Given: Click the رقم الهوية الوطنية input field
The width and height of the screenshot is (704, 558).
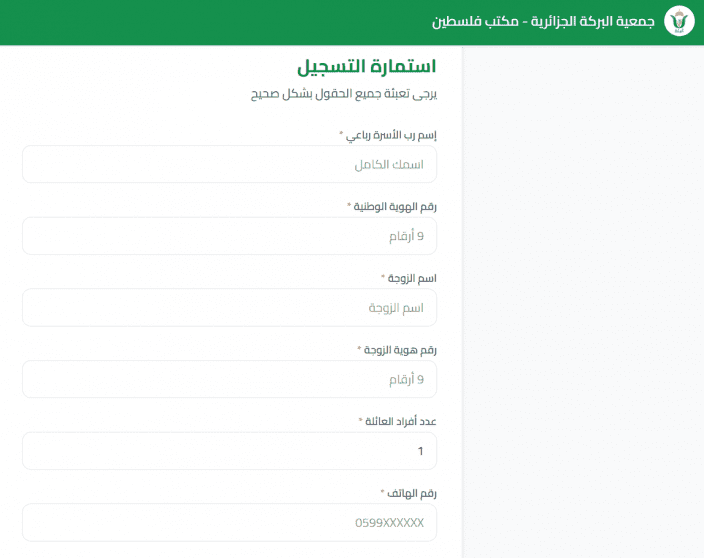Looking at the screenshot, I should tap(229, 236).
